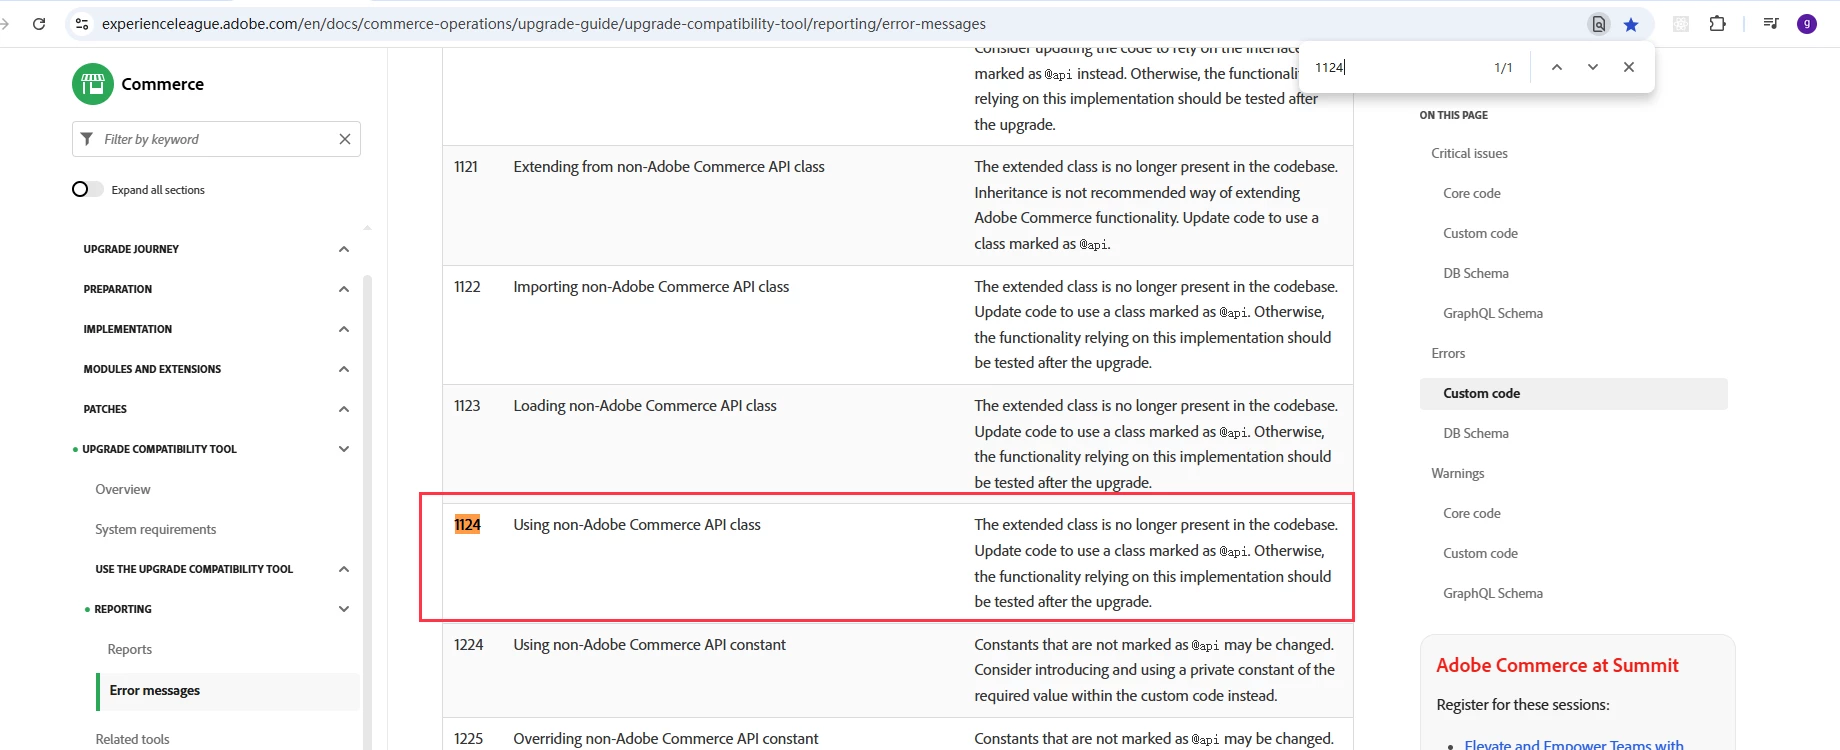Toggle Expand all sections switch
Viewport: 1840px width, 750px height.
tap(87, 189)
